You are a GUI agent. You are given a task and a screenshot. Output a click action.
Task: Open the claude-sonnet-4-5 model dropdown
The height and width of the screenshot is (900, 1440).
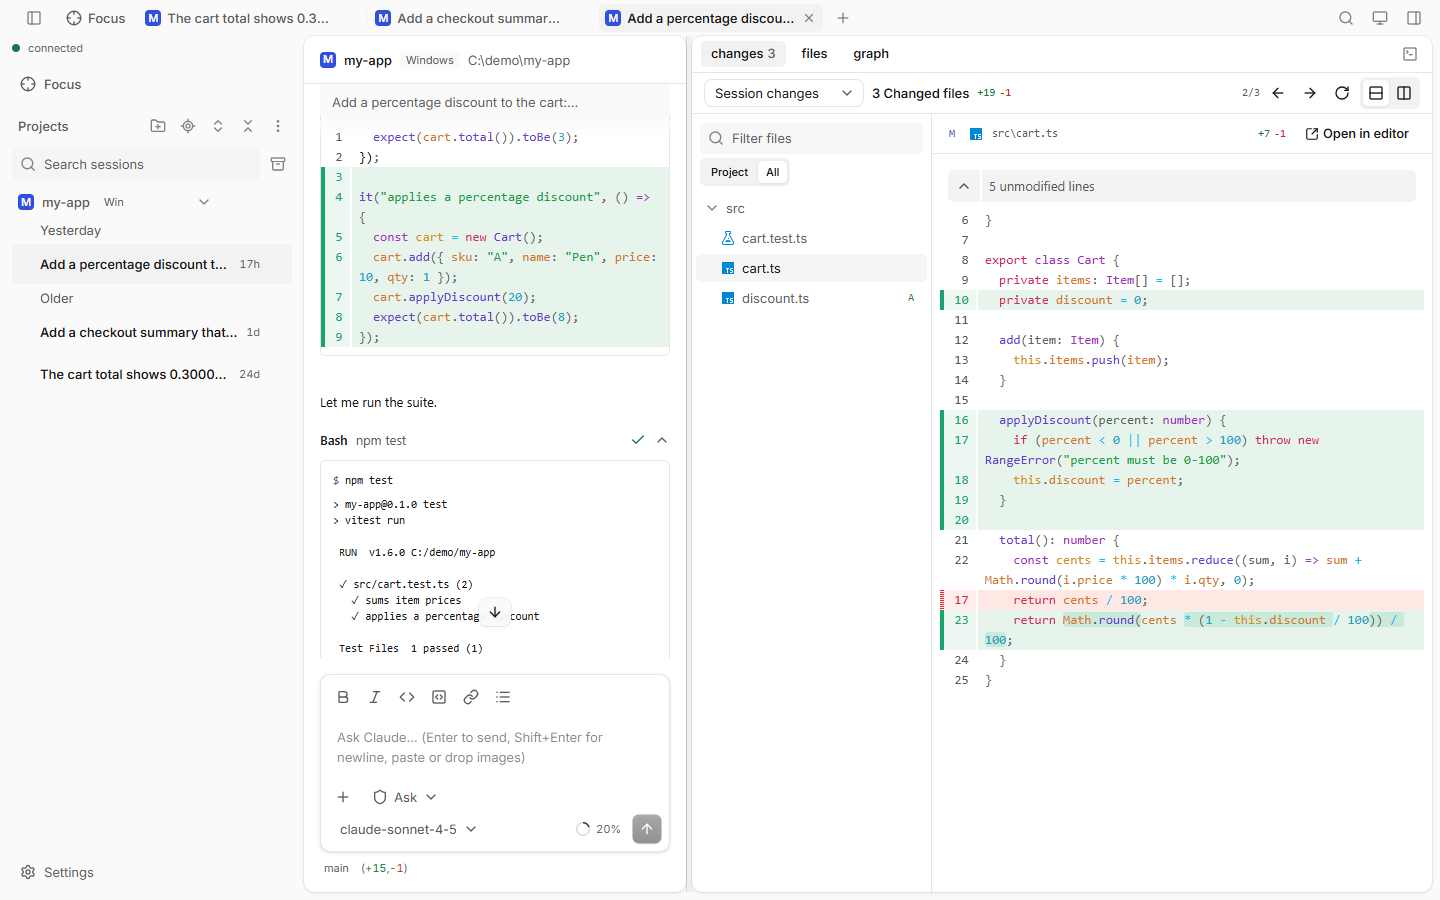point(408,829)
